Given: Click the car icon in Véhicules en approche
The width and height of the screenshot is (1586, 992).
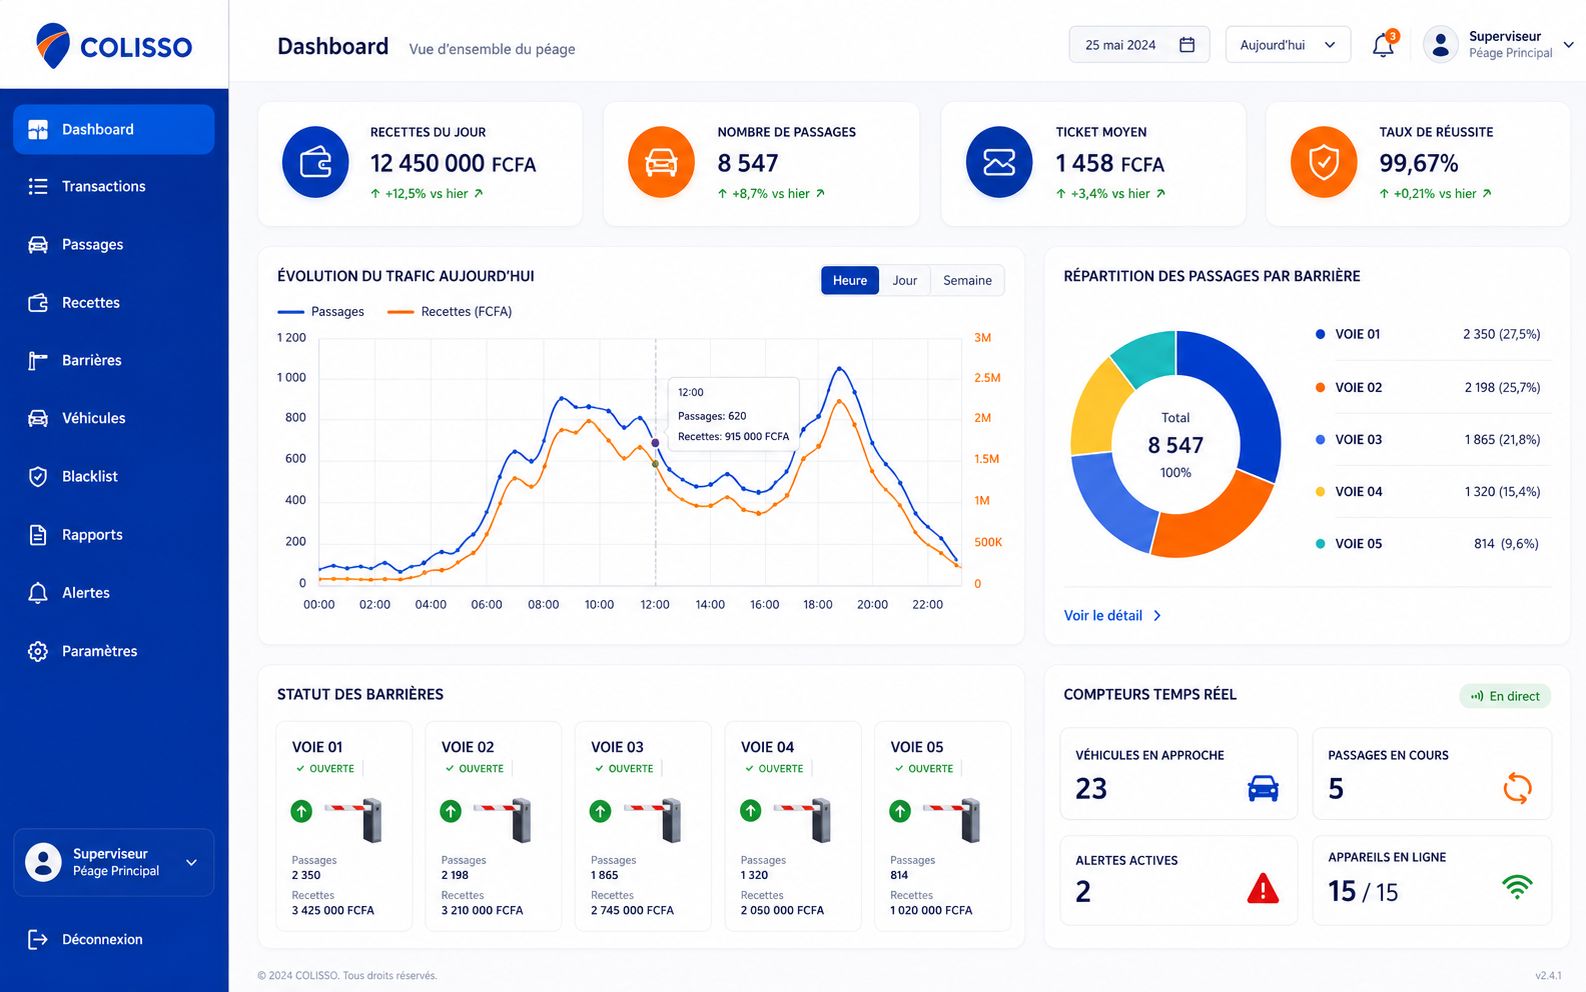Looking at the screenshot, I should pos(1263,788).
